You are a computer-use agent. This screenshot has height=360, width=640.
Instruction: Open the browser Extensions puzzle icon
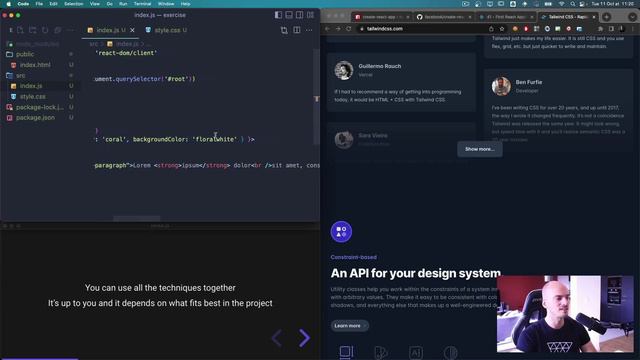pos(600,29)
